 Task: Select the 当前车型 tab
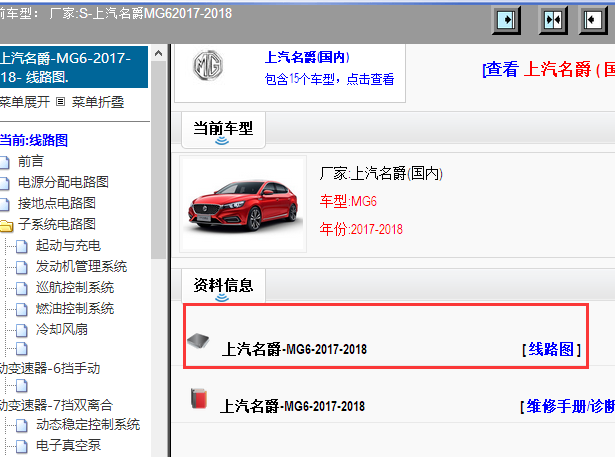pos(223,130)
